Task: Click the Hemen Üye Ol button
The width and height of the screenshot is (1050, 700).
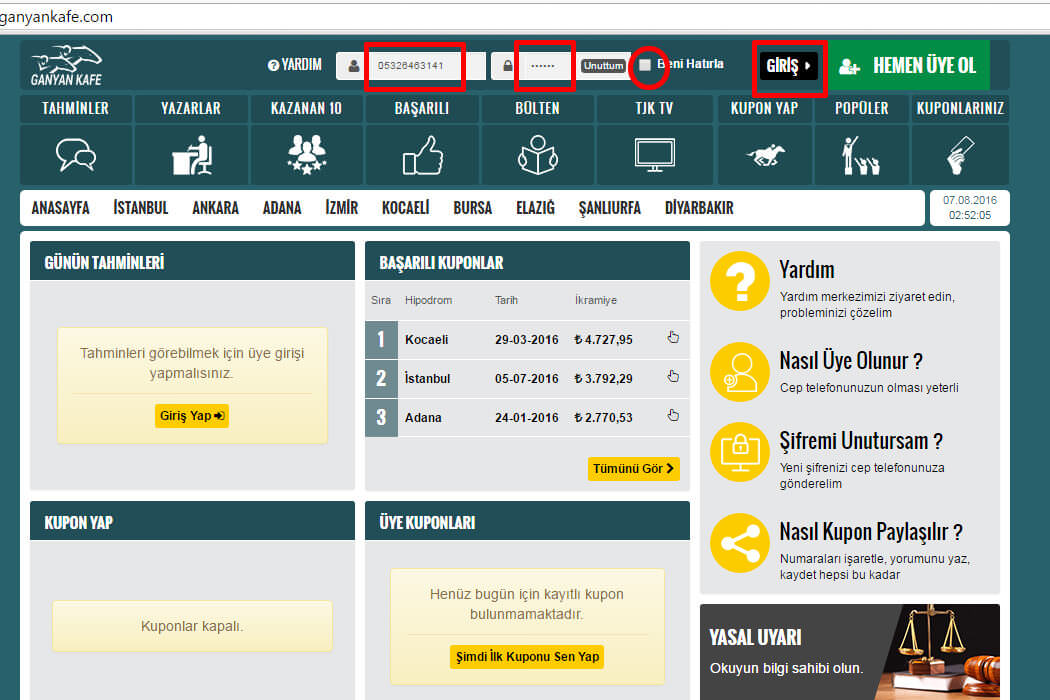Action: [x=909, y=66]
